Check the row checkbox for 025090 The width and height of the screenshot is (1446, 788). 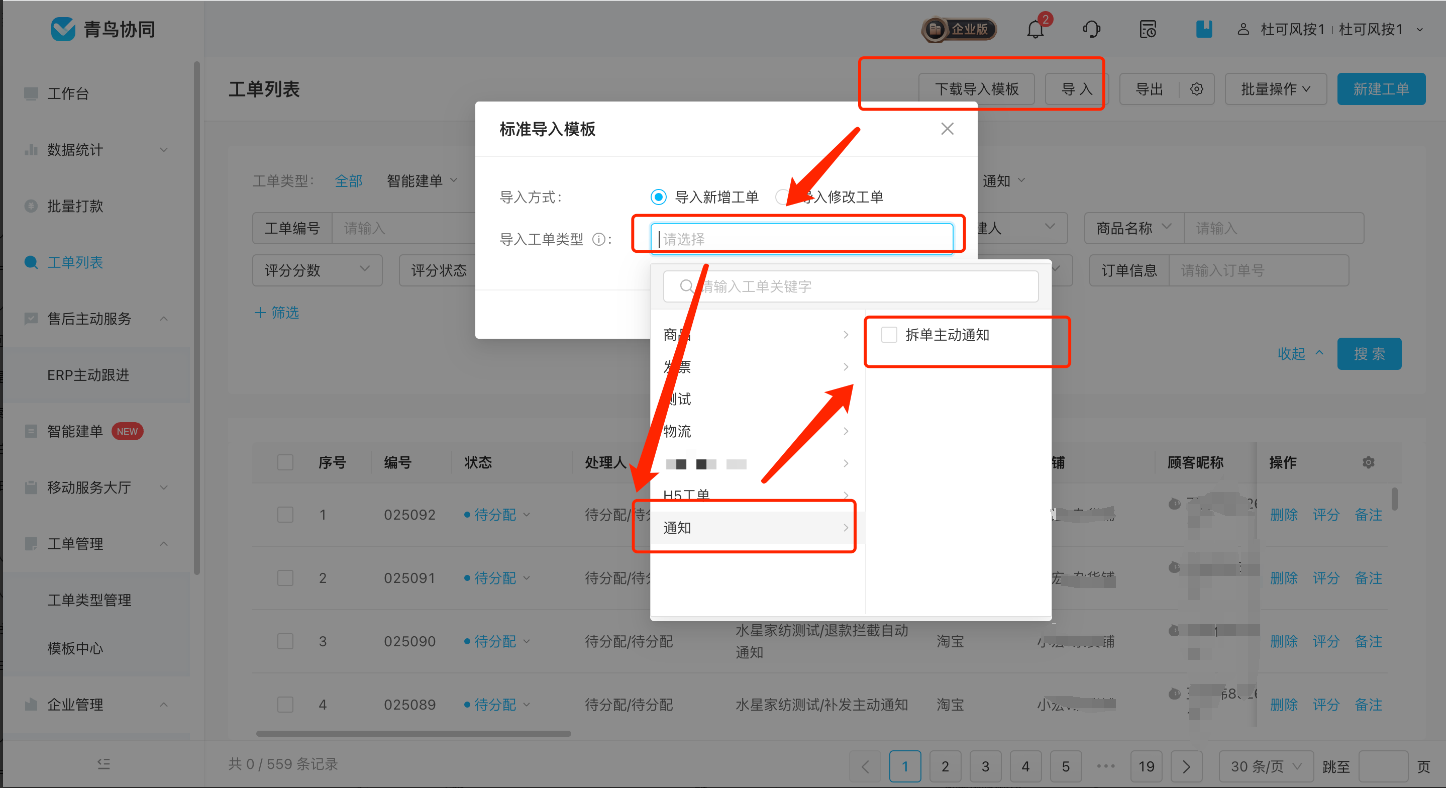[285, 641]
